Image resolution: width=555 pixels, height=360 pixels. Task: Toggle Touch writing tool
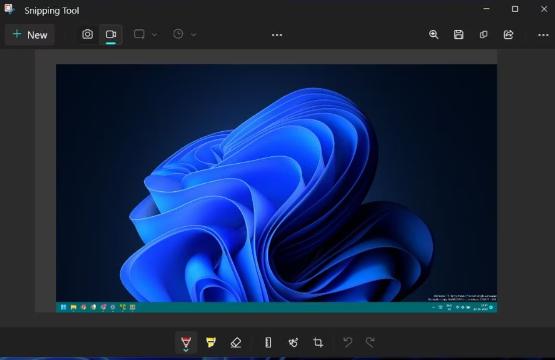[293, 342]
